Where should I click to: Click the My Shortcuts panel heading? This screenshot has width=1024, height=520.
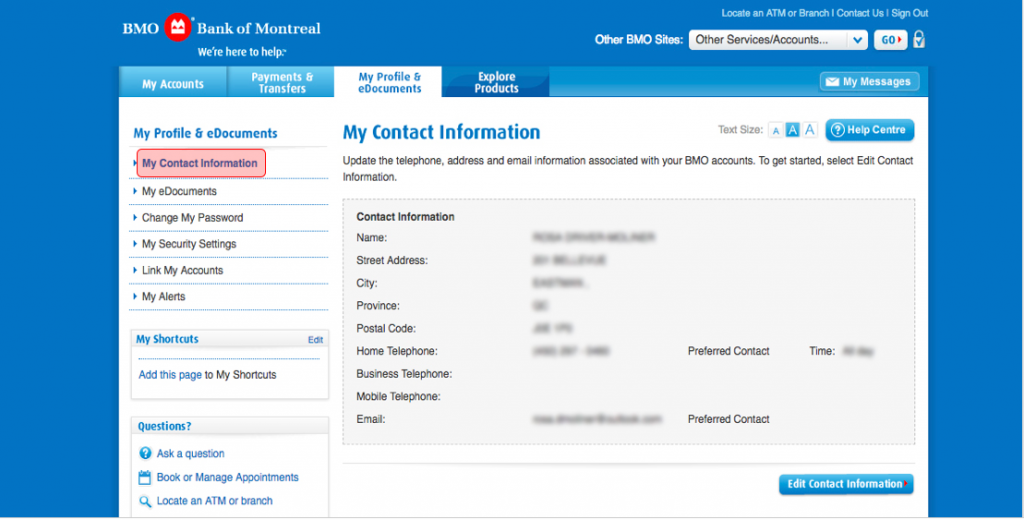[167, 339]
